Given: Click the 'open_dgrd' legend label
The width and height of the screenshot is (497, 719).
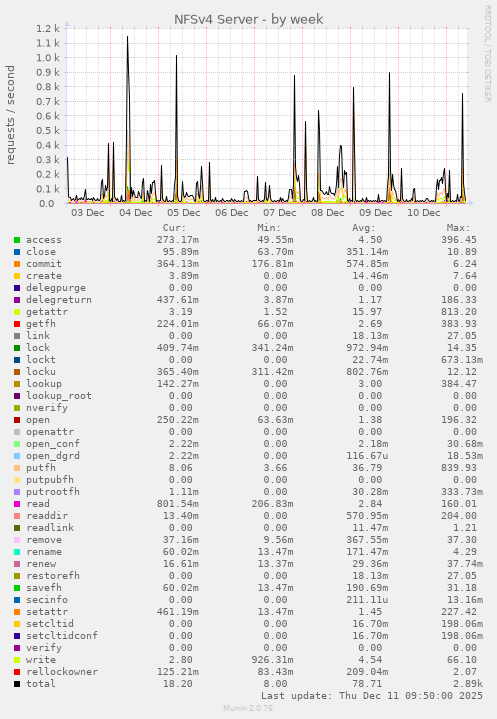Looking at the screenshot, I should [53, 456].
